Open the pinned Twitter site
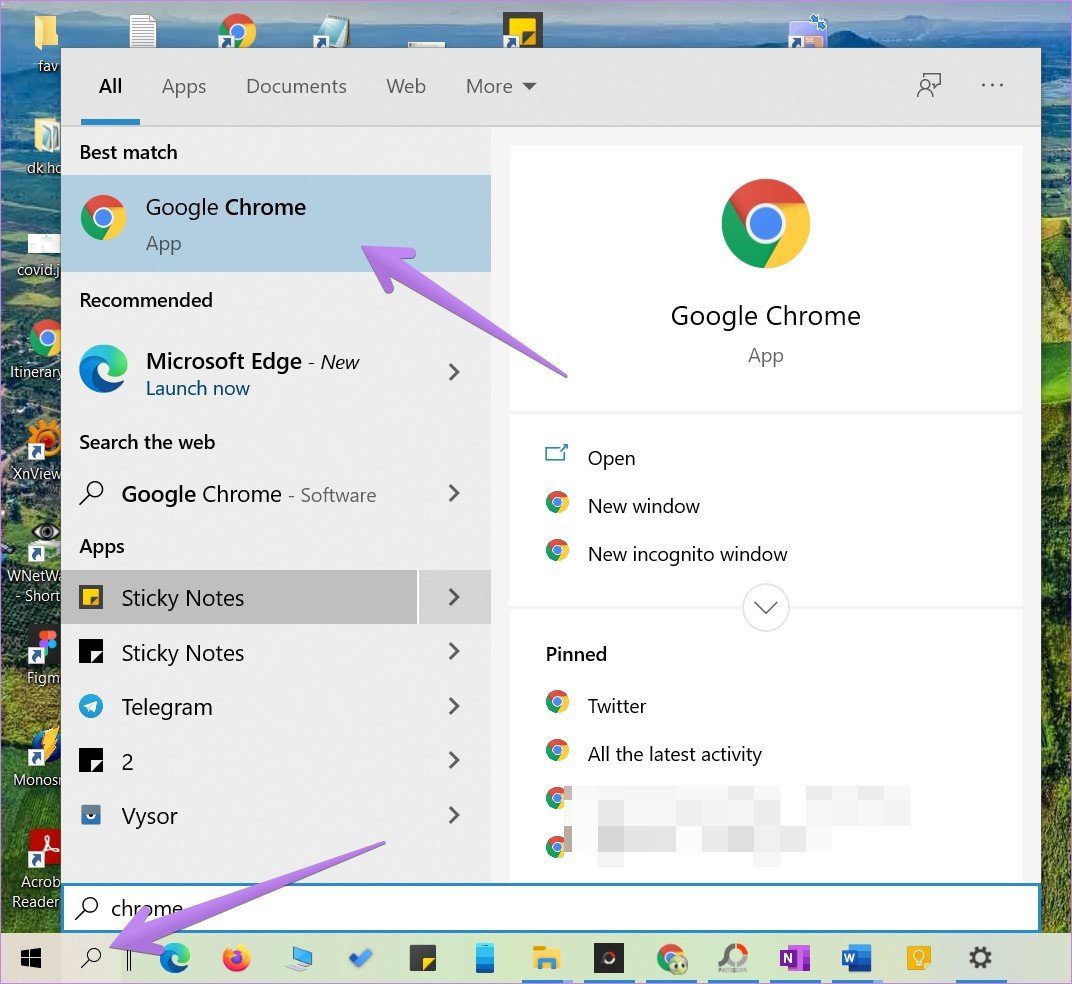This screenshot has height=984, width=1072. (616, 706)
